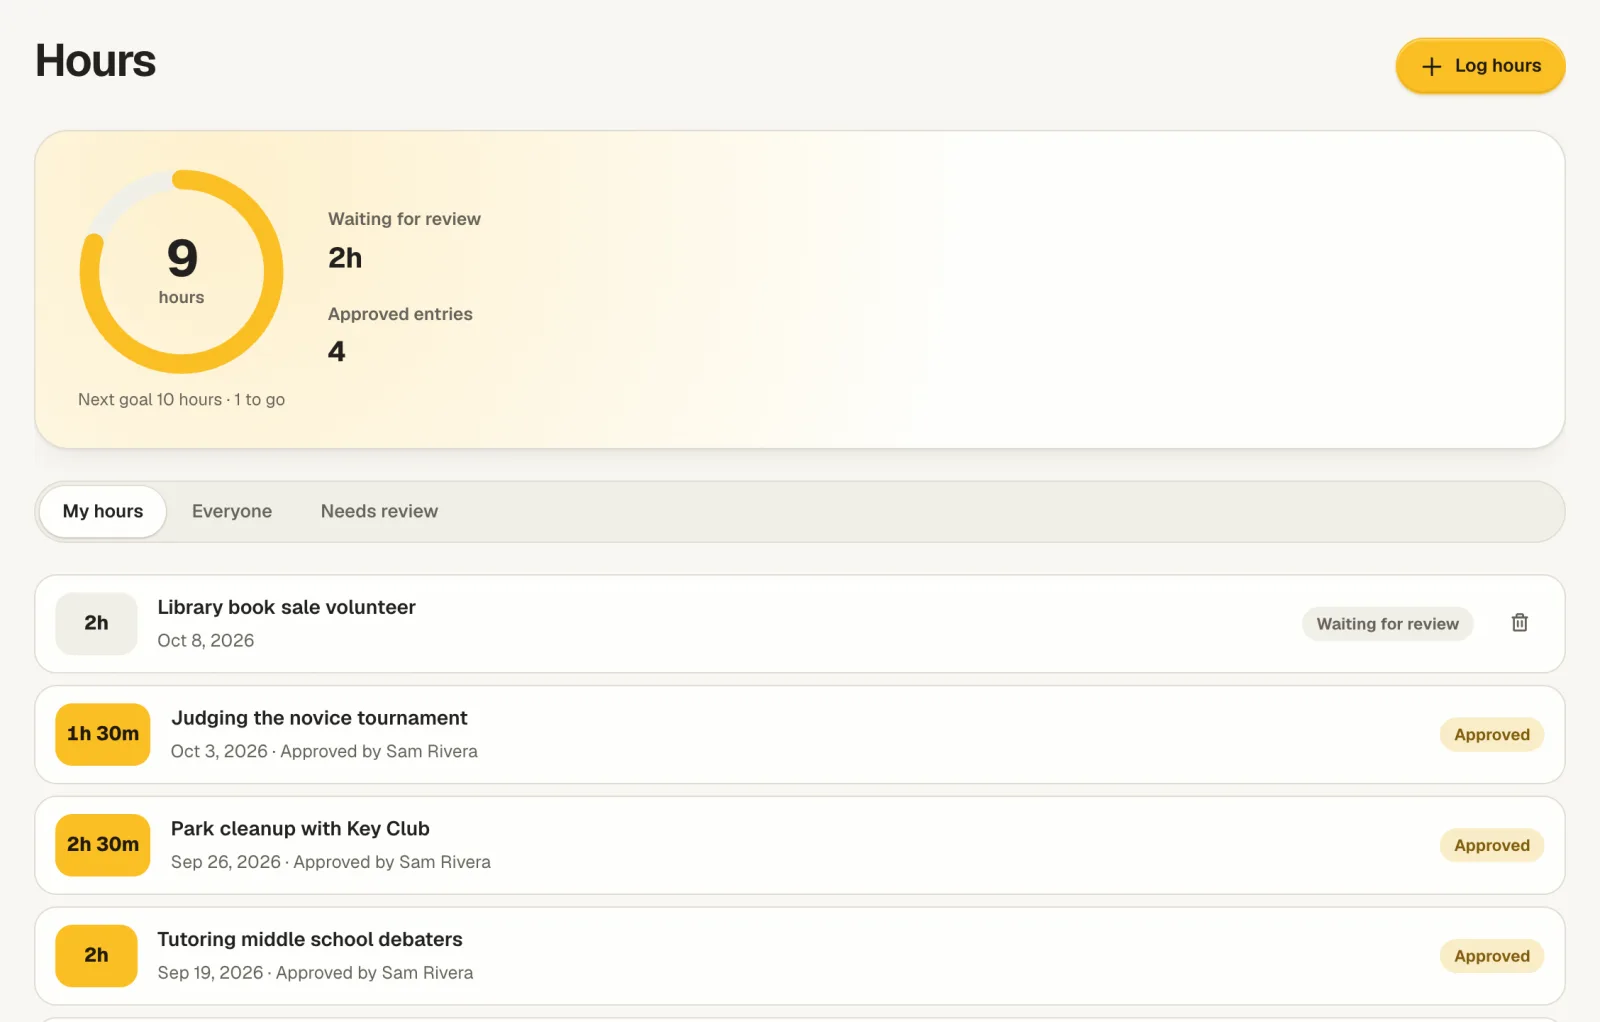Viewport: 1600px width, 1022px height.
Task: Open Library book sale volunteer entry
Action: tap(799, 624)
